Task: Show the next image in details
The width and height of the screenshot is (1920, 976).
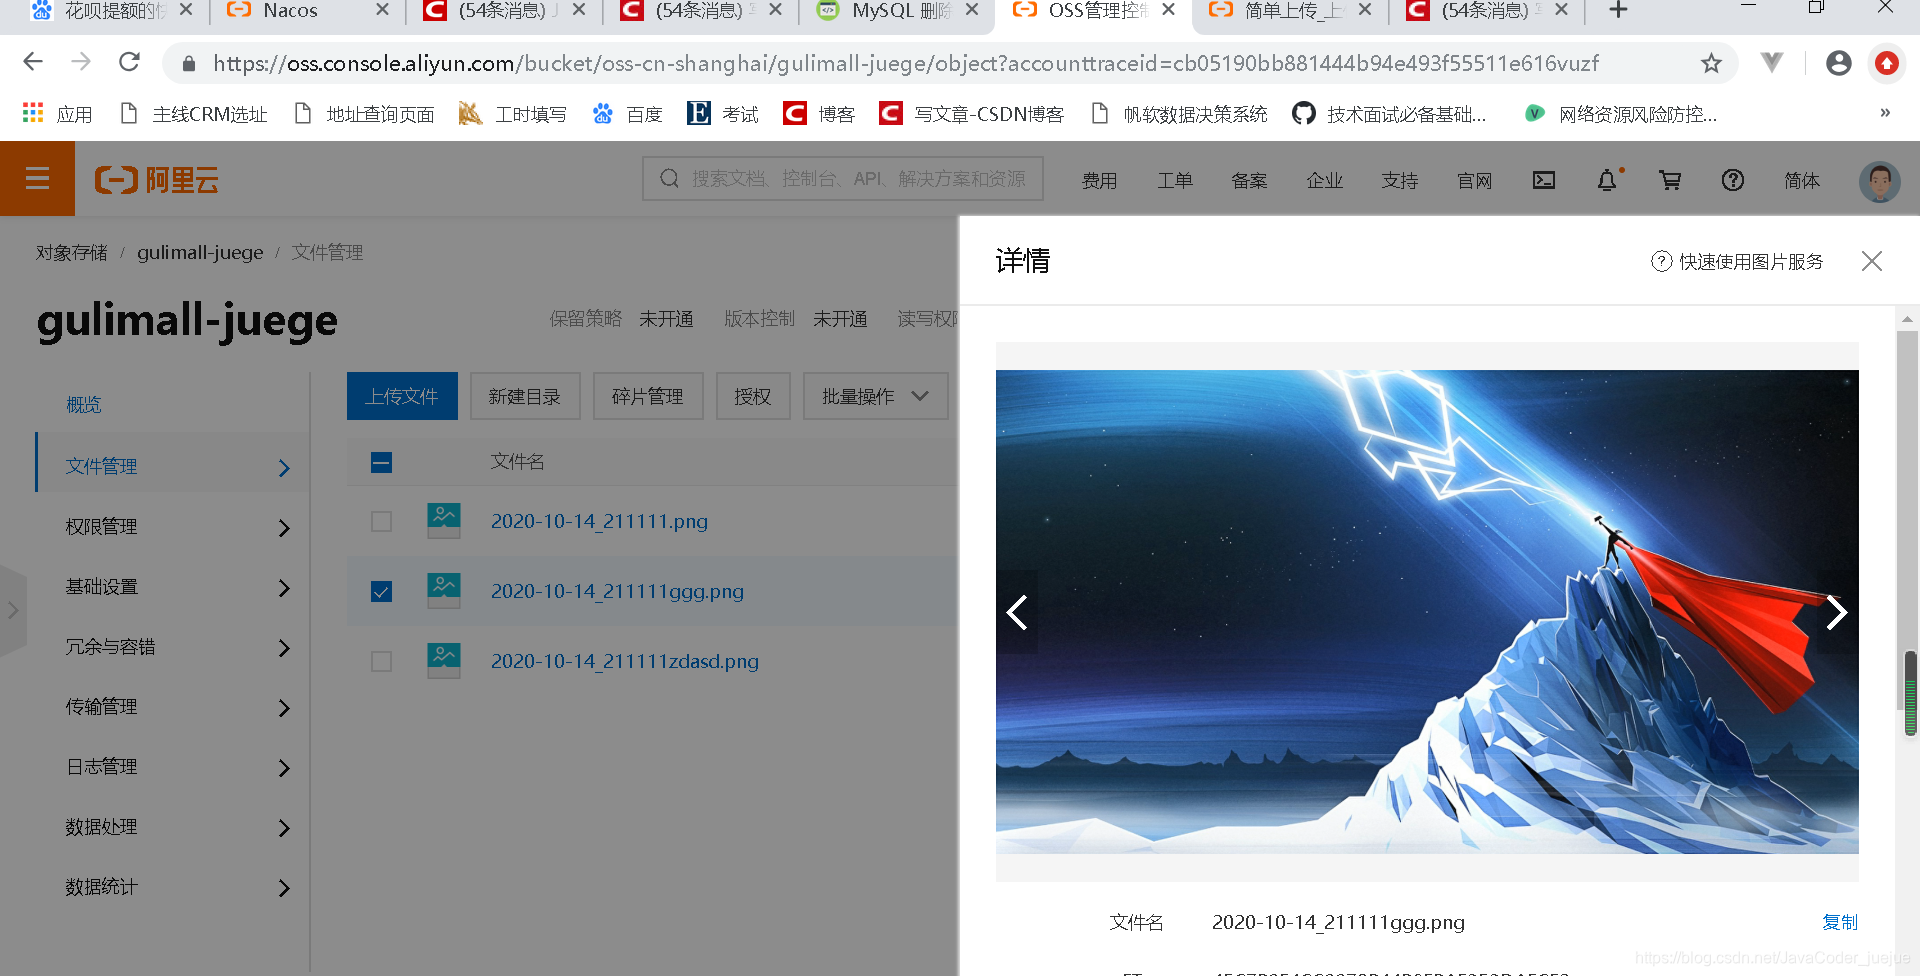Action: (1837, 612)
